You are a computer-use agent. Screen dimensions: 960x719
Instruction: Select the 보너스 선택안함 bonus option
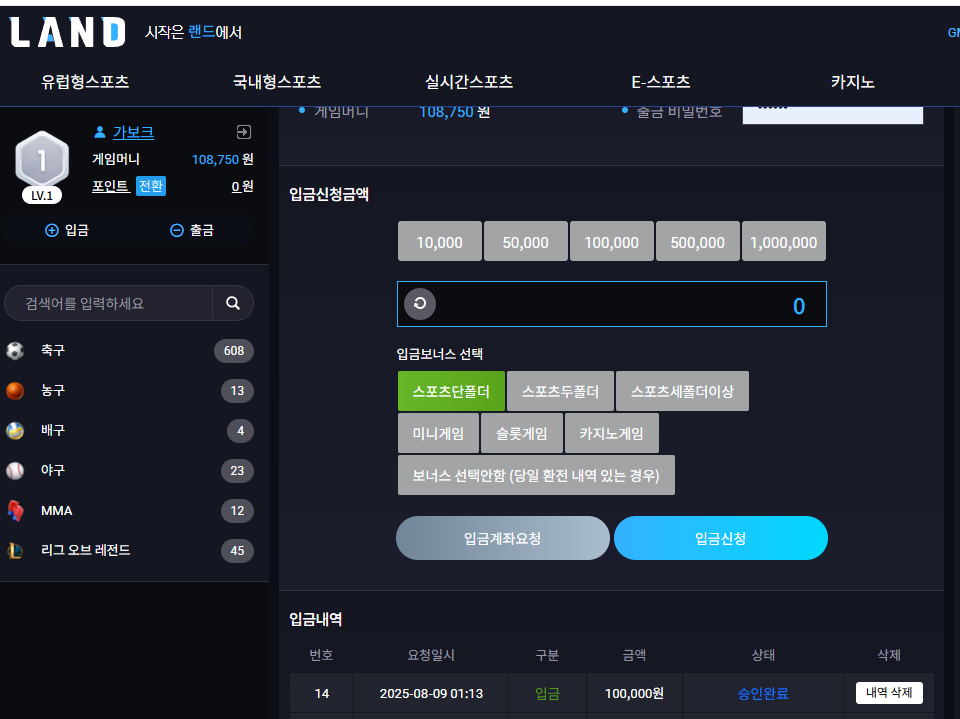(x=536, y=475)
